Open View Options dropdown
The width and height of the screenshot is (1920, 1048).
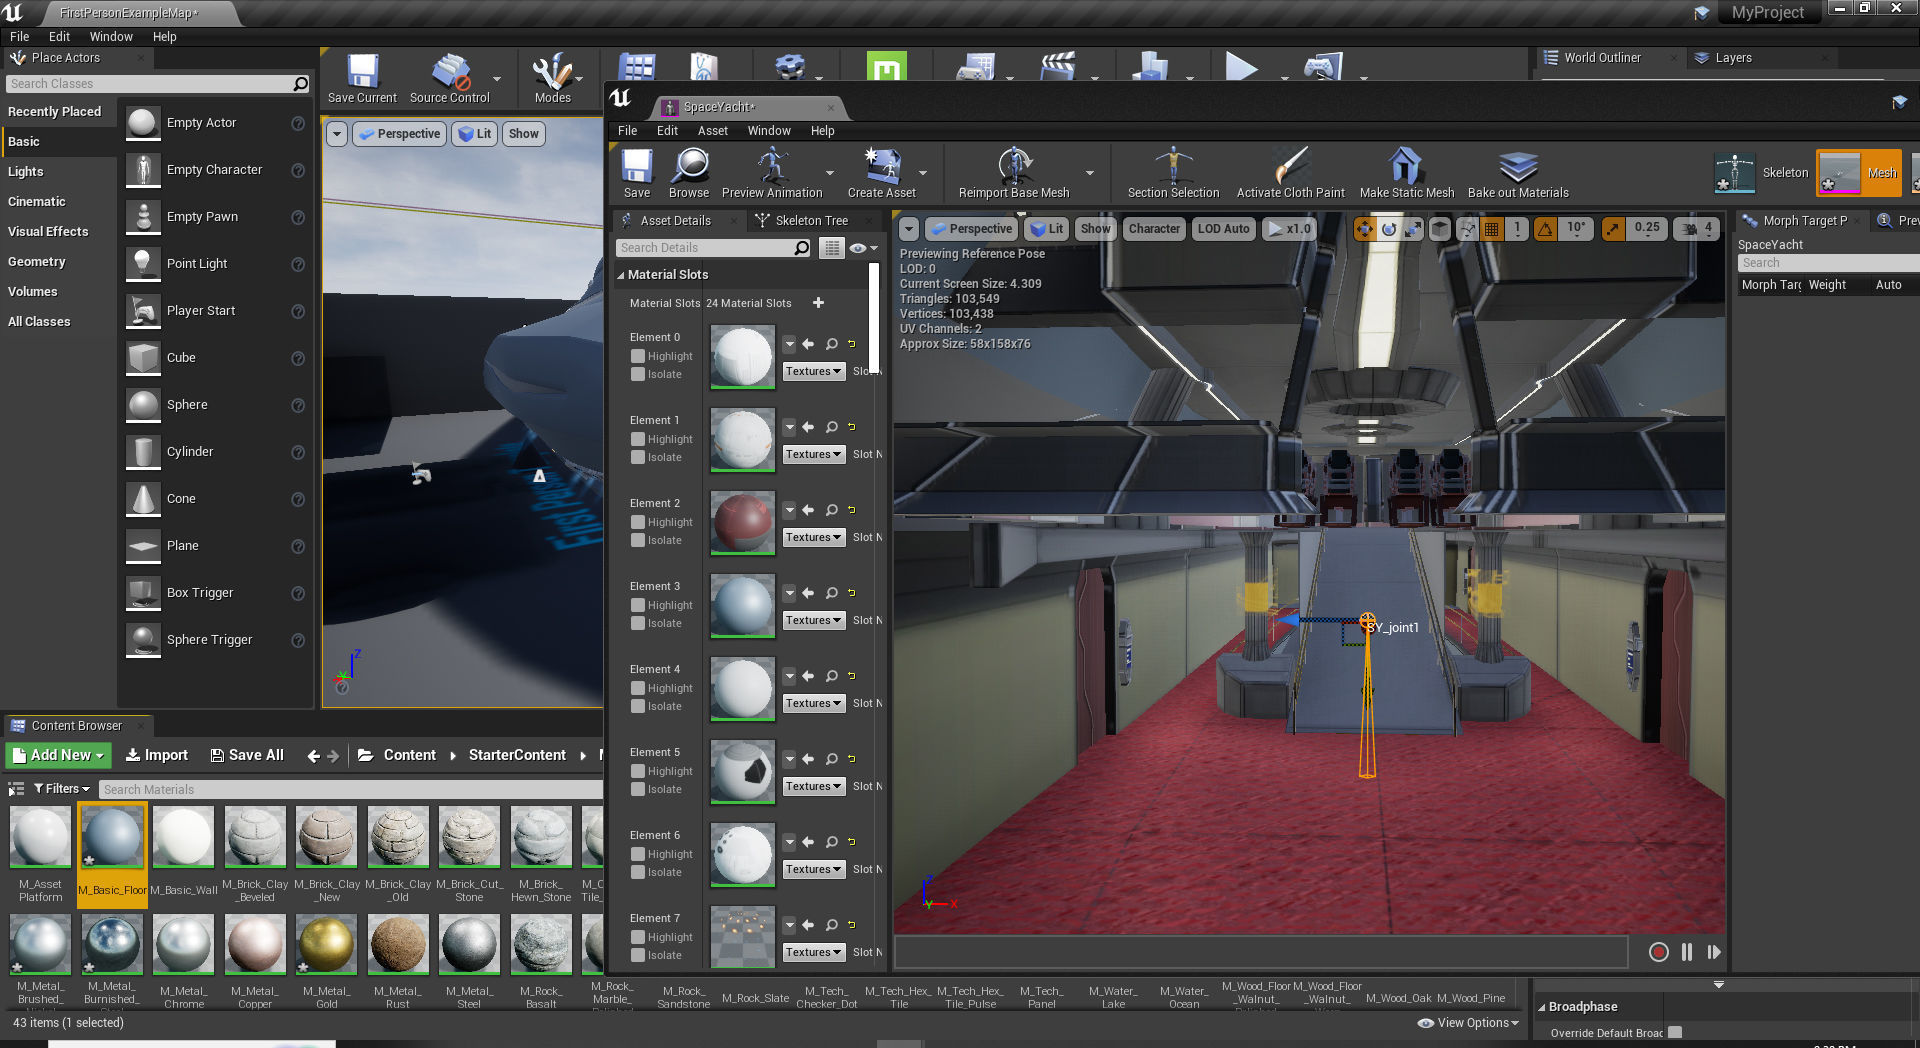point(1468,1023)
